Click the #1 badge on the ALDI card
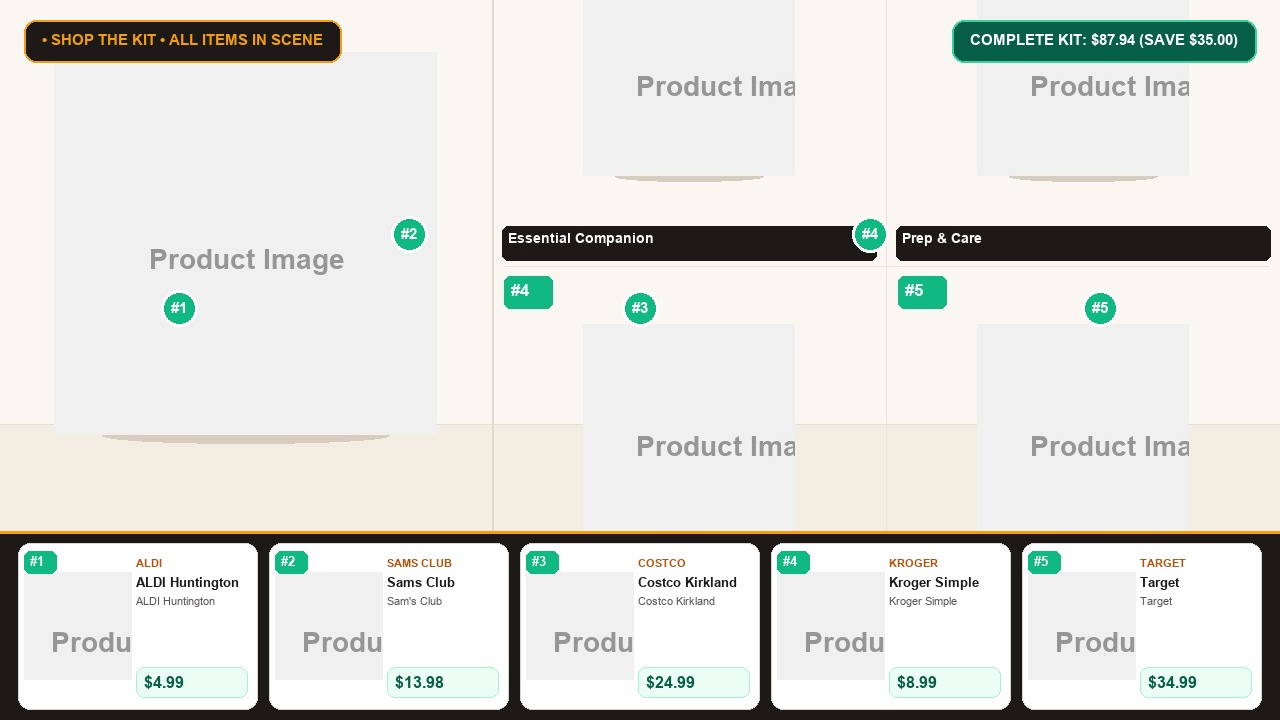Viewport: 1280px width, 720px height. [40, 562]
